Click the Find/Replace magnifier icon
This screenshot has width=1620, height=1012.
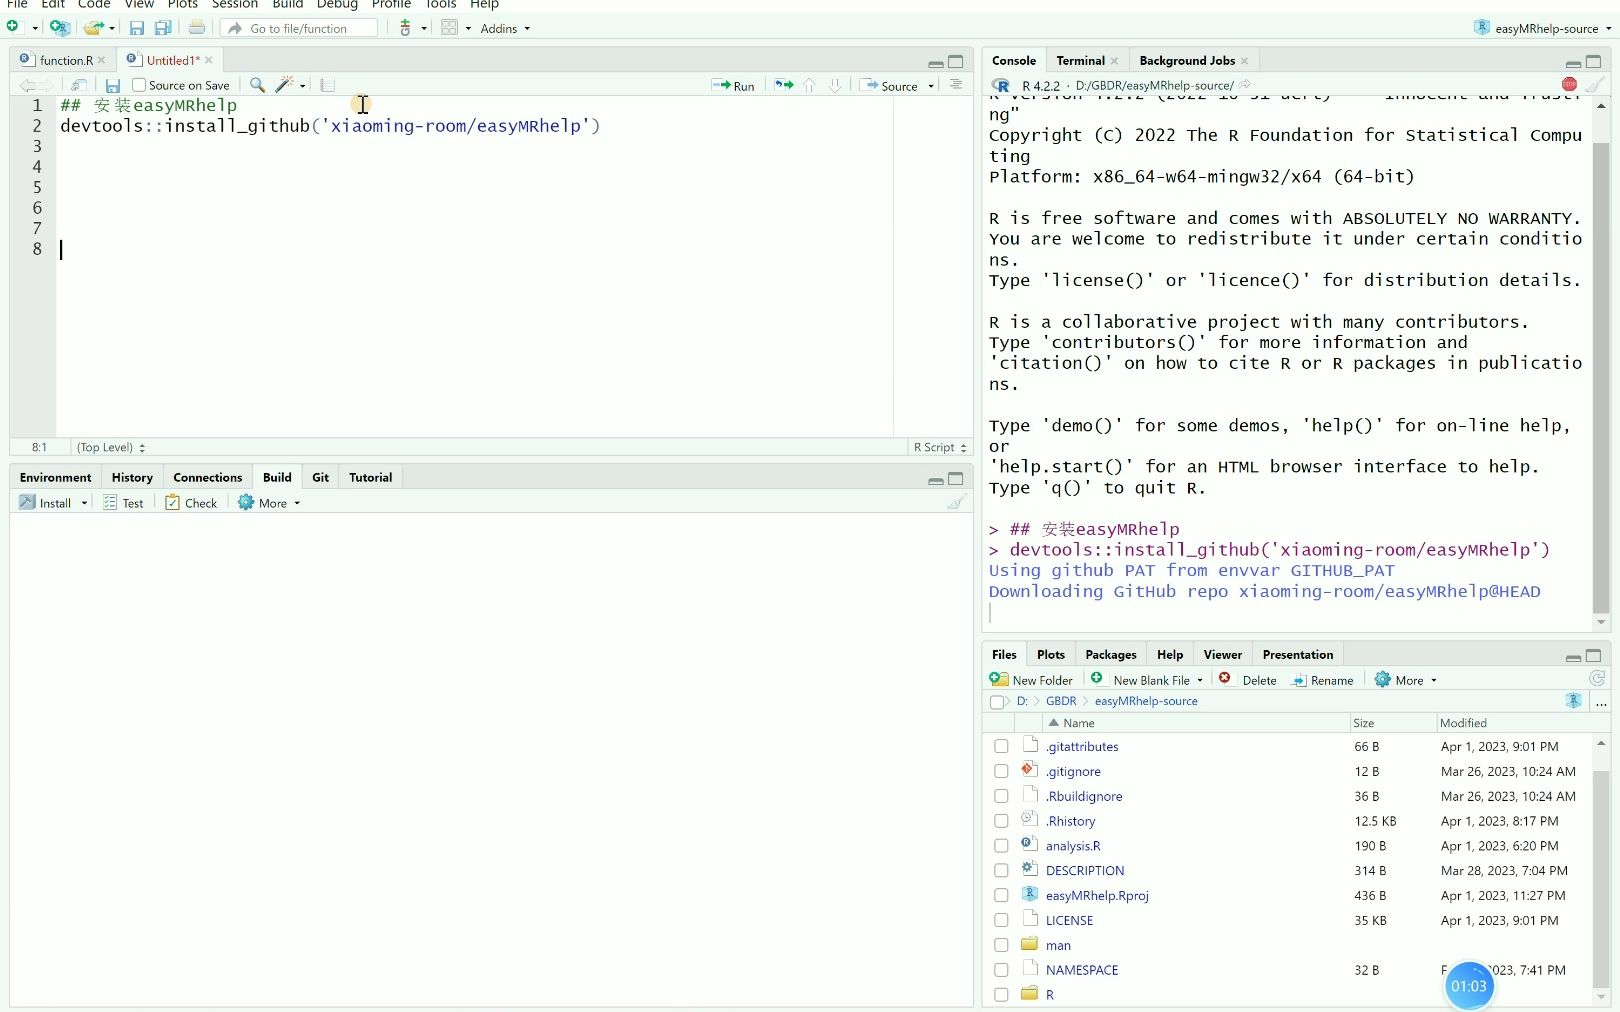pos(257,85)
